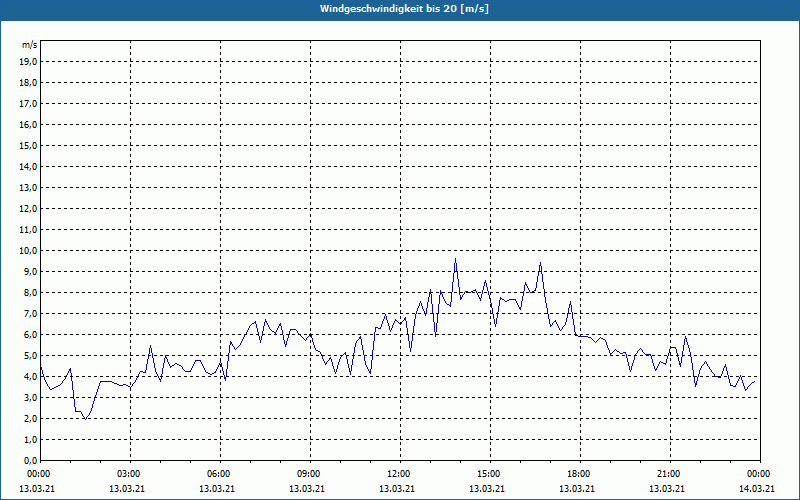This screenshot has height=500, width=800.
Task: Select the 2,0 y-axis label
Action: point(31,418)
